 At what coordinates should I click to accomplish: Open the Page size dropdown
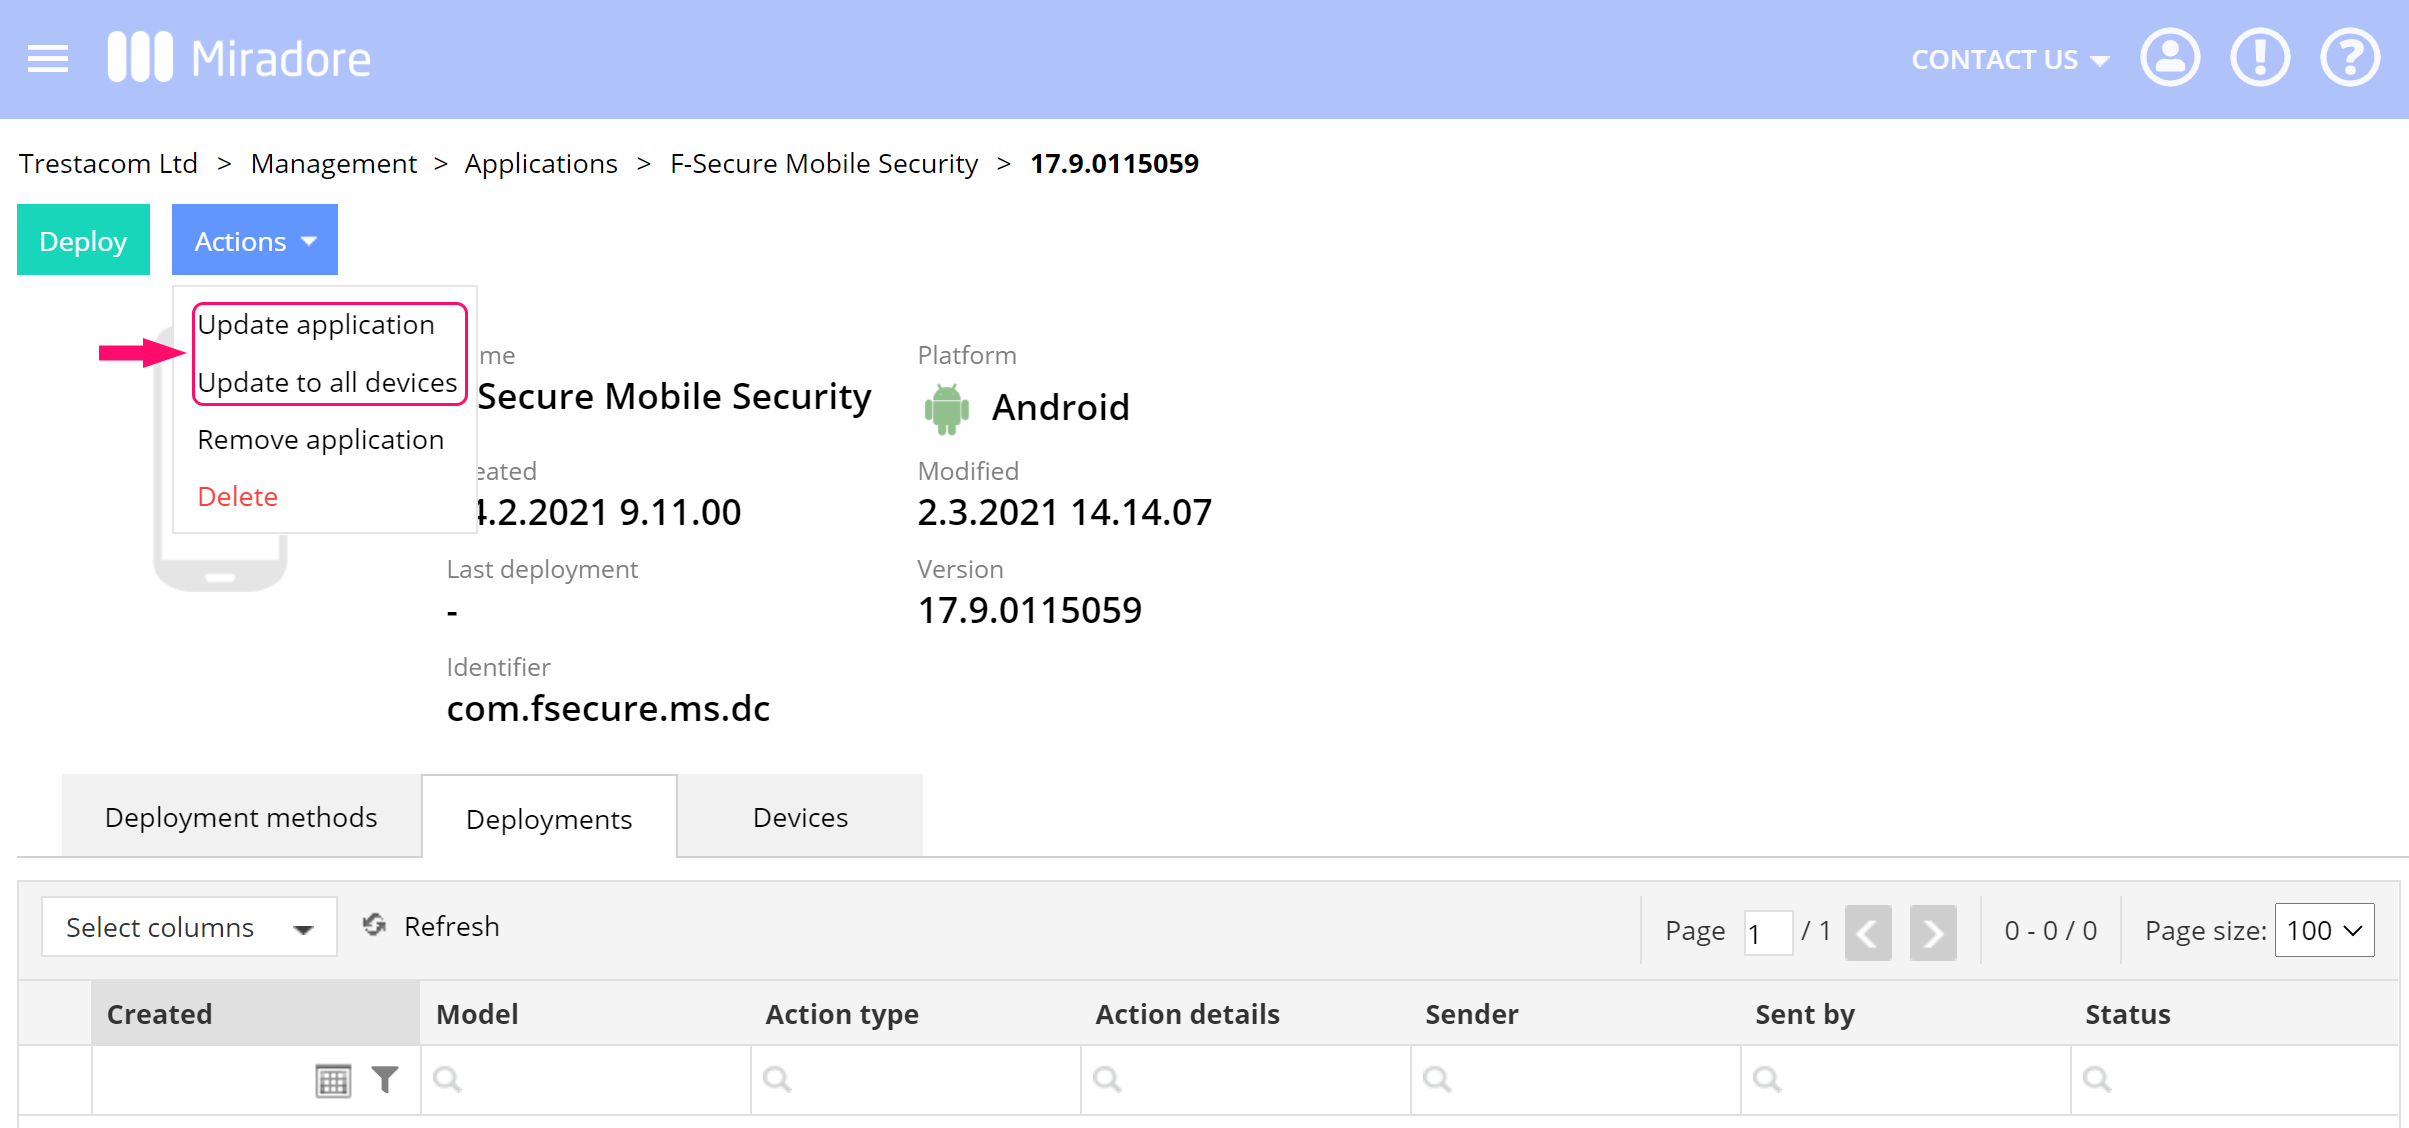click(2324, 930)
